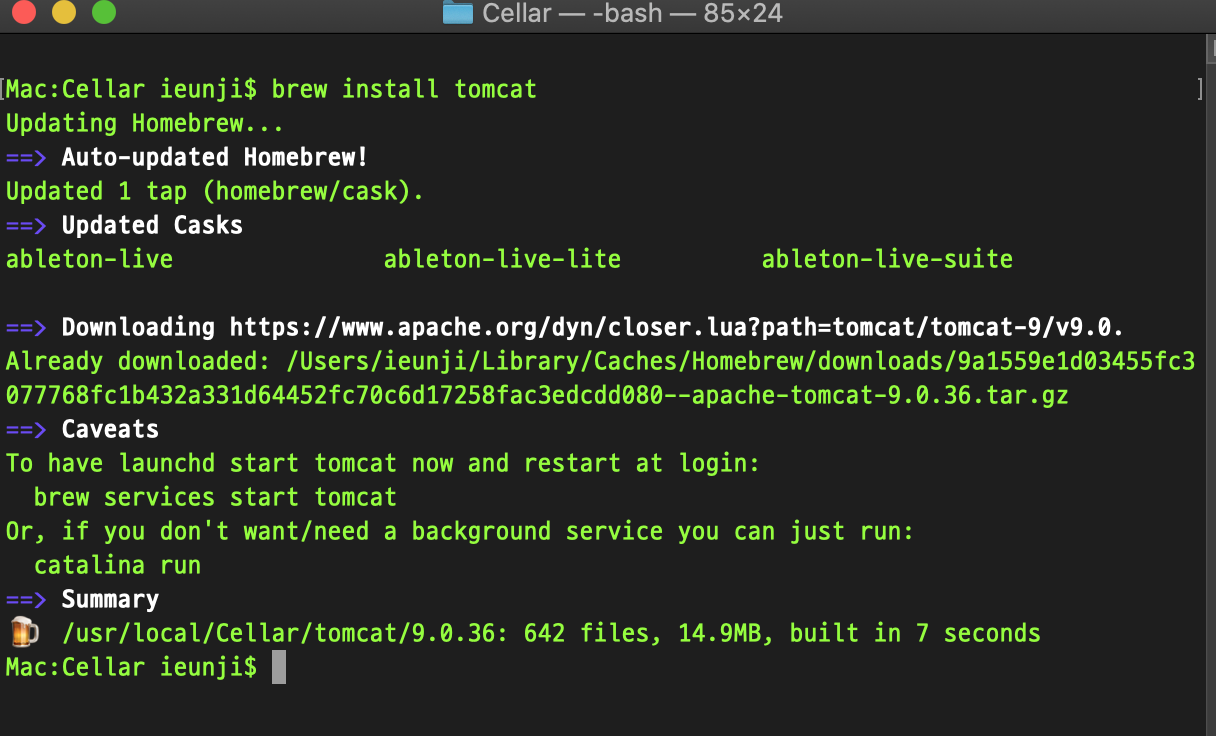1216x736 pixels.
Task: Click 'built in 7 seconds' text
Action: (x=915, y=633)
